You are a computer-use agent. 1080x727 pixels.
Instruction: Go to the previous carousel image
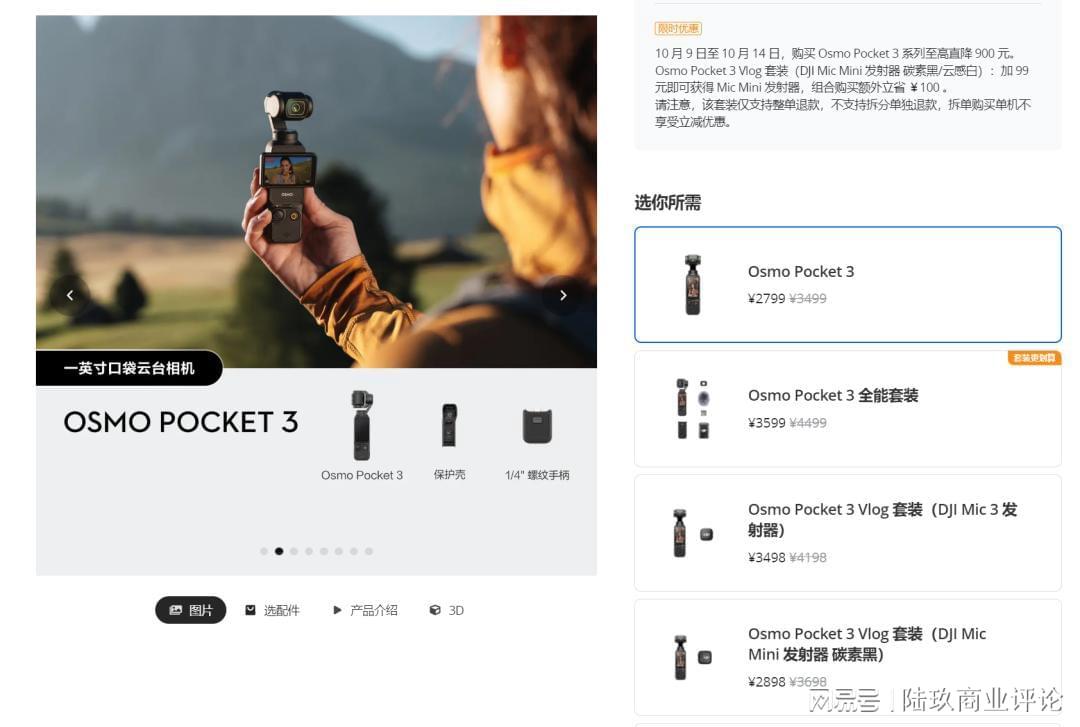click(70, 295)
